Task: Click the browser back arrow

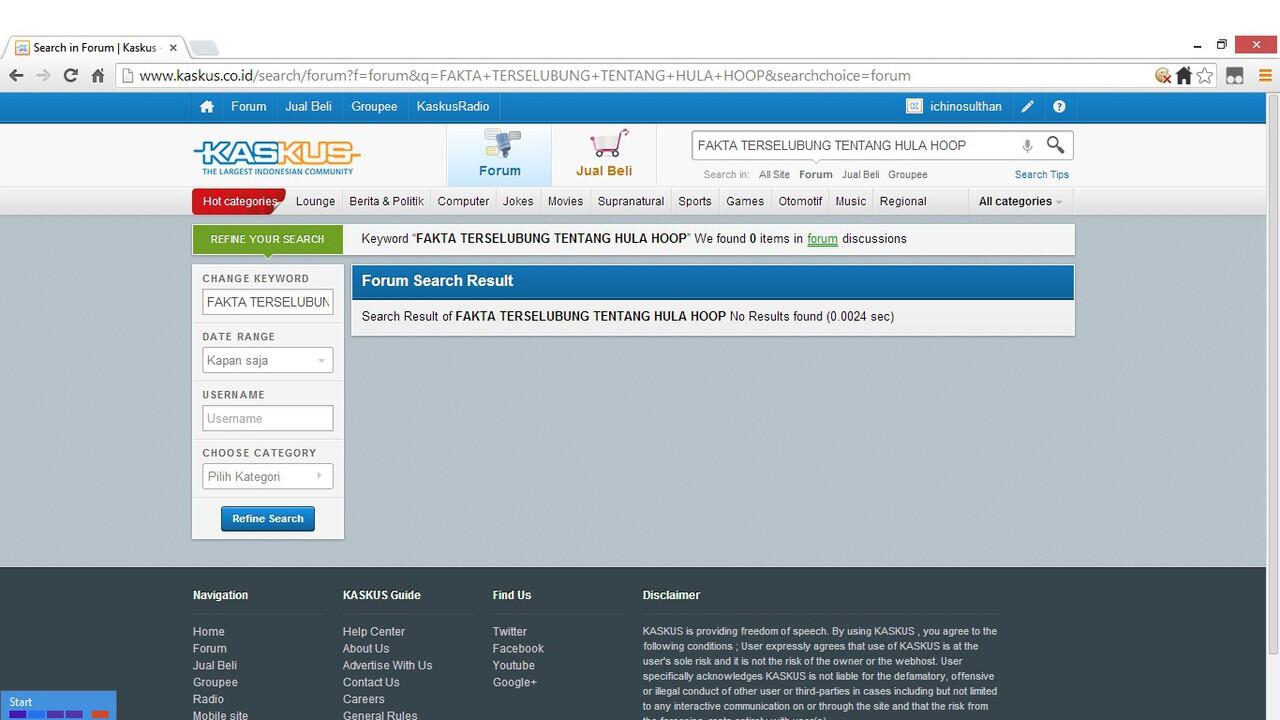Action: coord(16,75)
